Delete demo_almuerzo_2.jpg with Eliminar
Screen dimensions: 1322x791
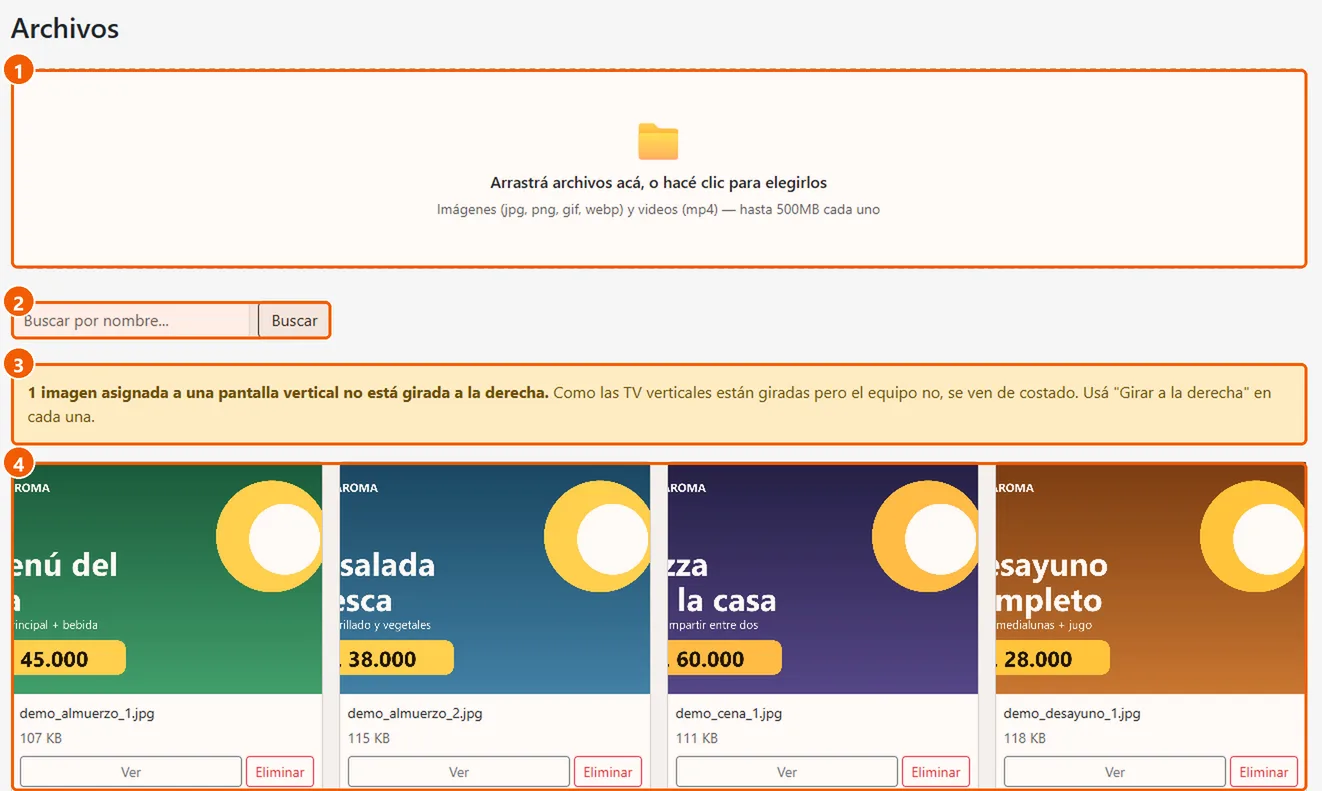608,772
